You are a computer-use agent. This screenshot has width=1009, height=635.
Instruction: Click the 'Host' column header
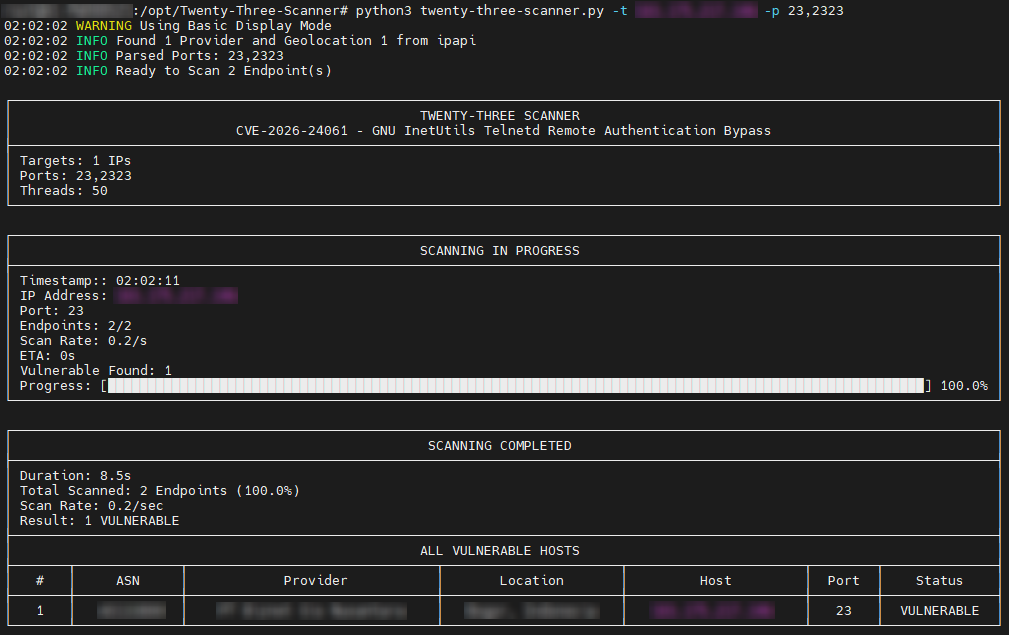click(716, 581)
